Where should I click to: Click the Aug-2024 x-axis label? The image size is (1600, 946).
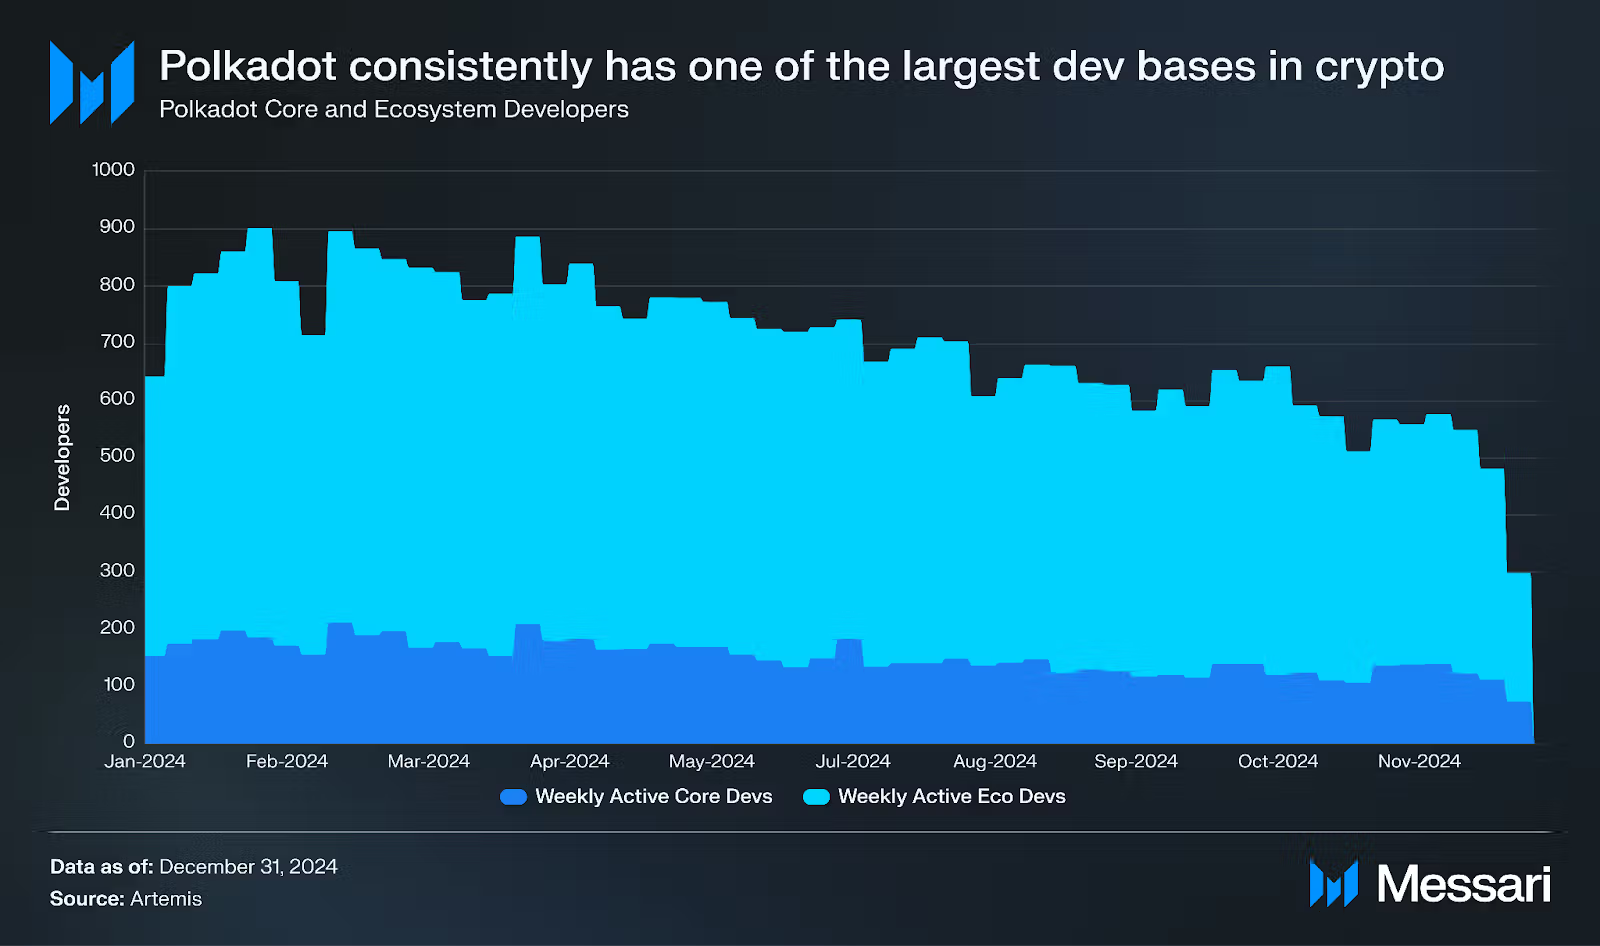995,762
